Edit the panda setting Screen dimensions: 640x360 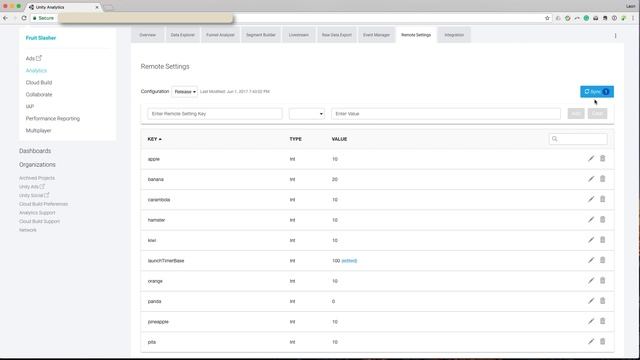[591, 301]
